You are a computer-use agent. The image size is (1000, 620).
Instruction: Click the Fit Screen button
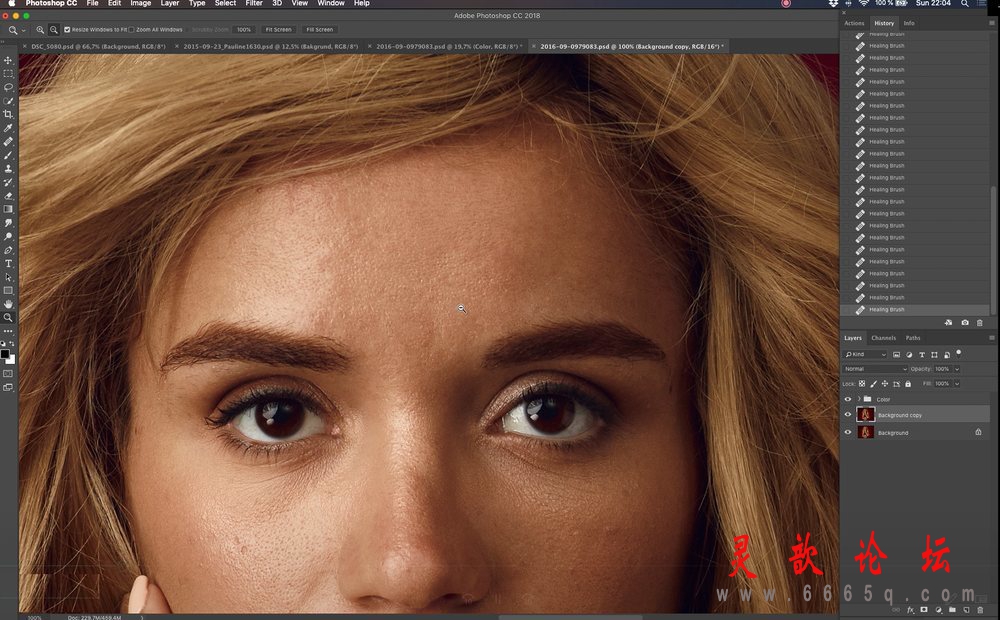278,29
